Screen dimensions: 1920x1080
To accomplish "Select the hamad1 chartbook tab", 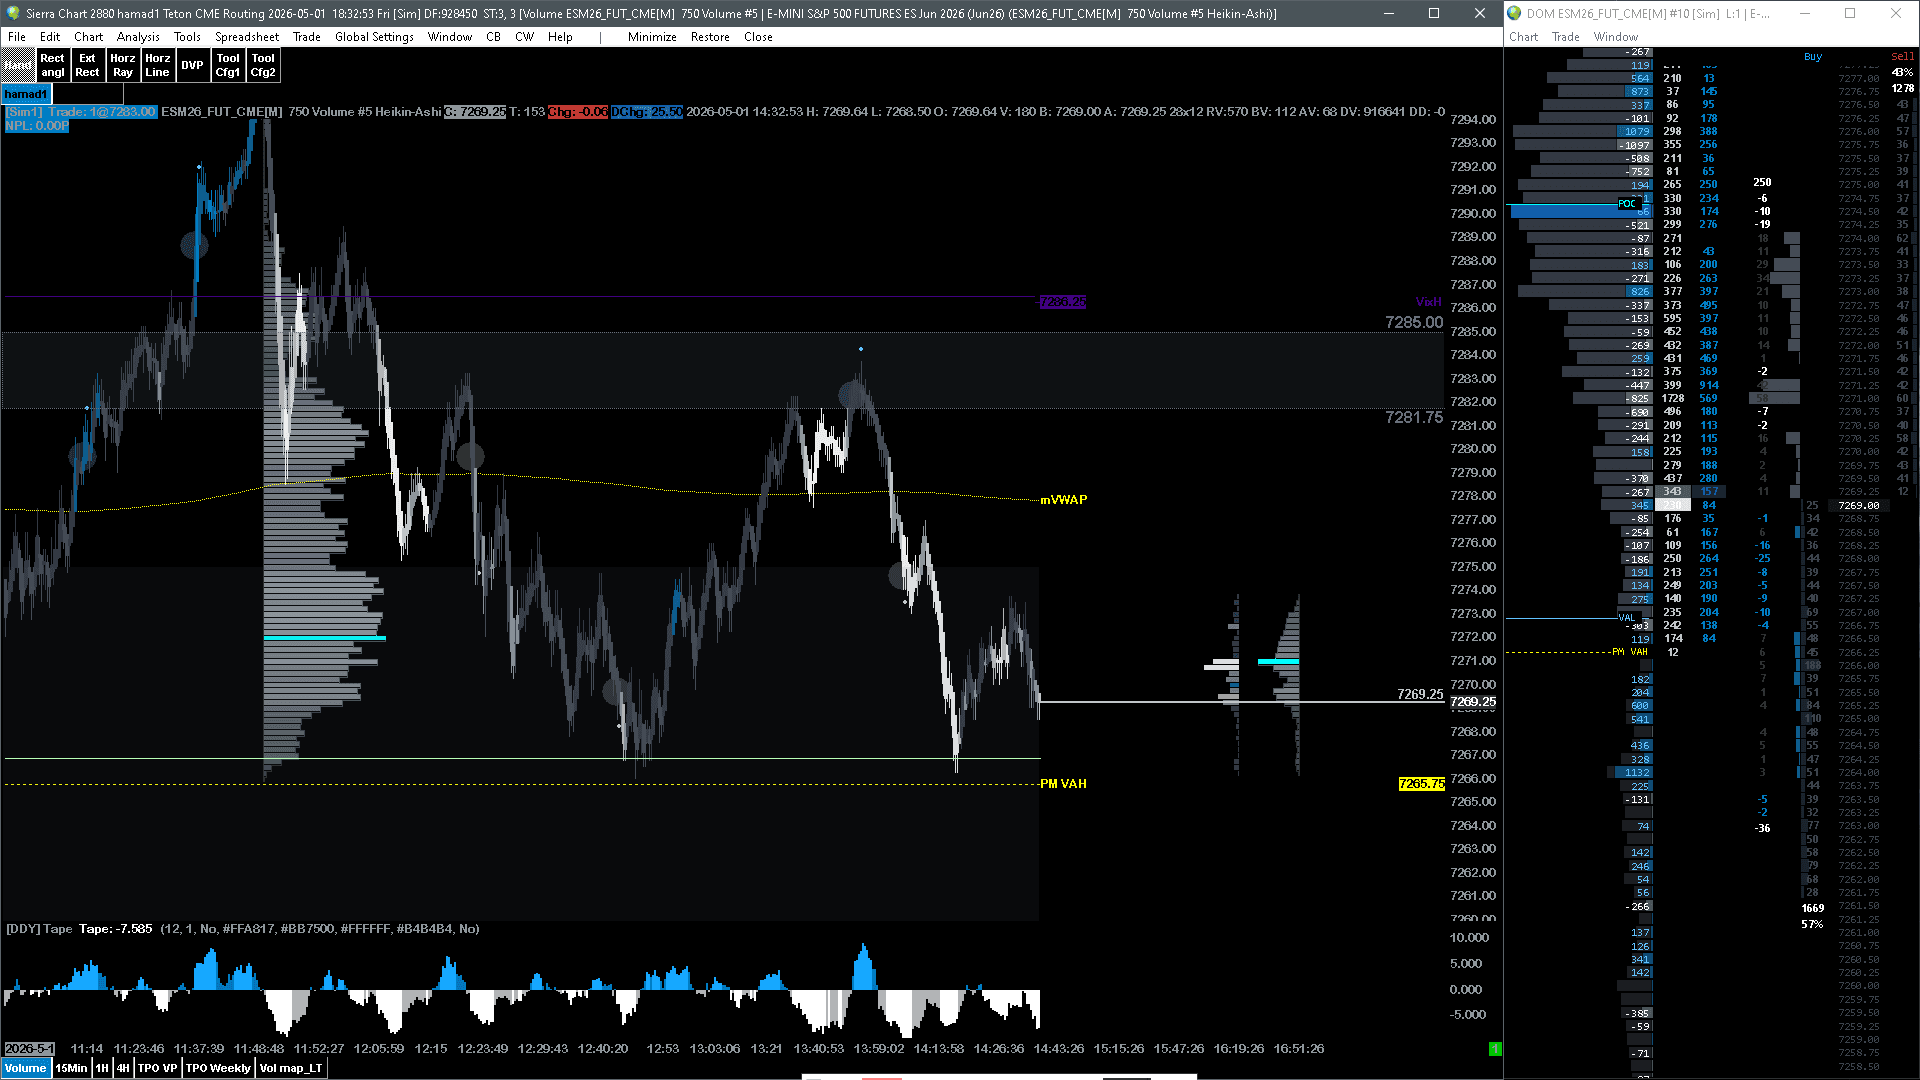I will click(26, 94).
